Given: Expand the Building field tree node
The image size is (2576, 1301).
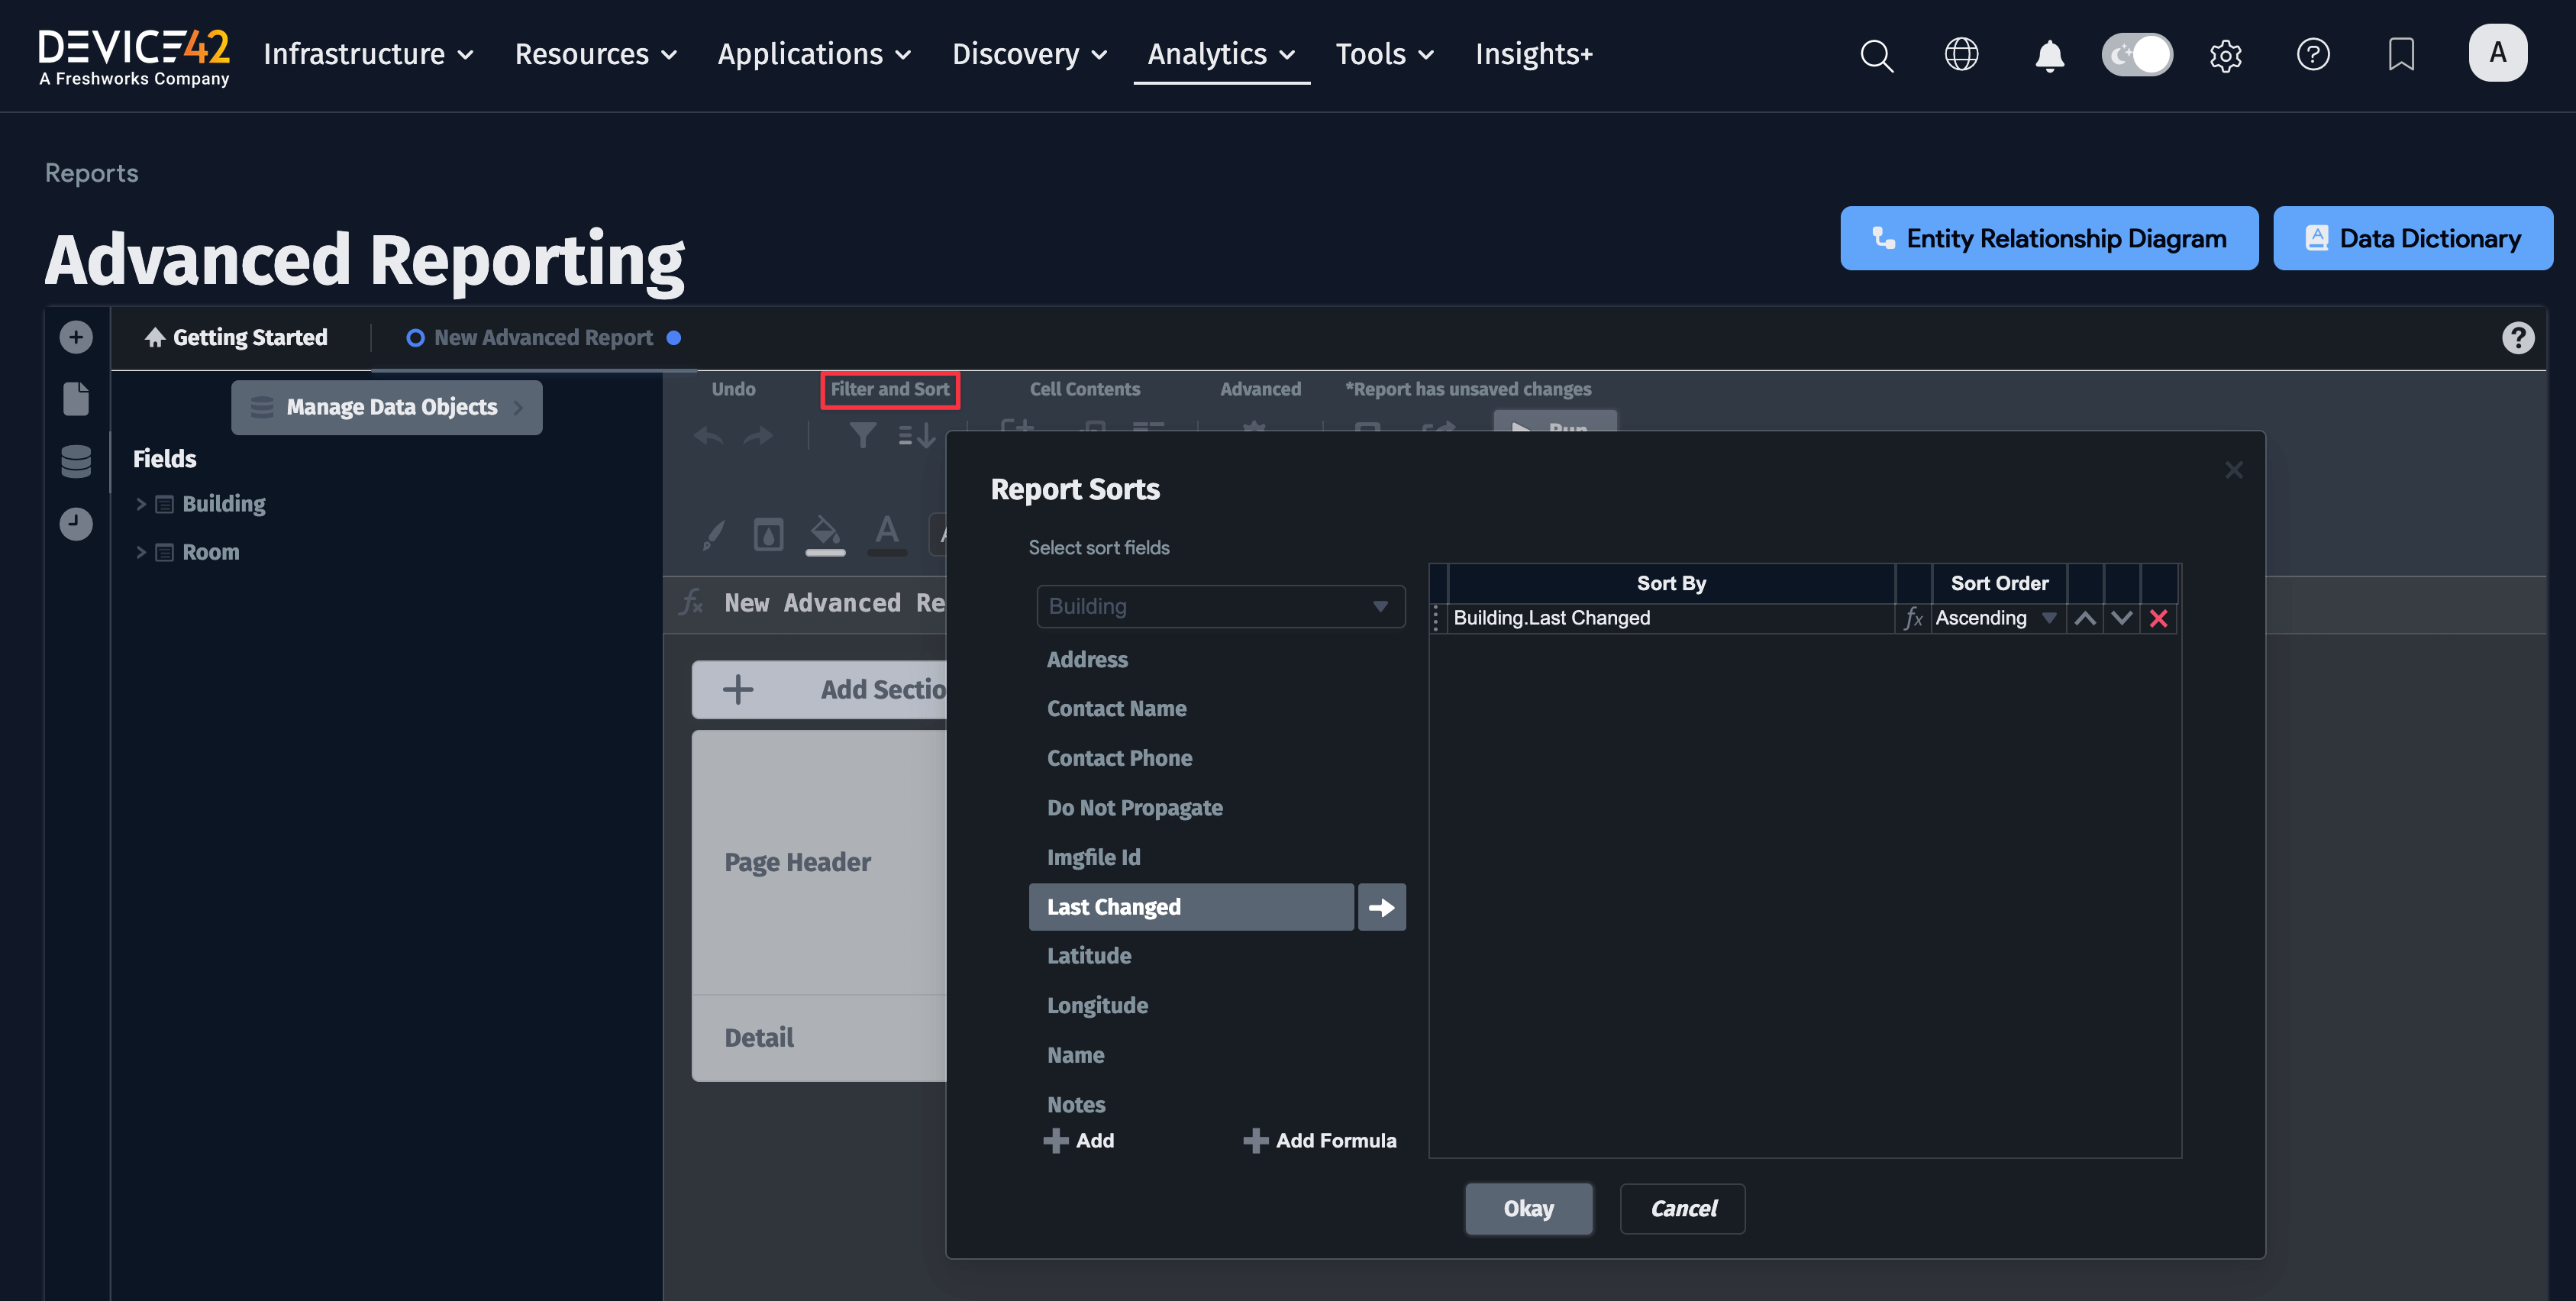Looking at the screenshot, I should click(141, 504).
